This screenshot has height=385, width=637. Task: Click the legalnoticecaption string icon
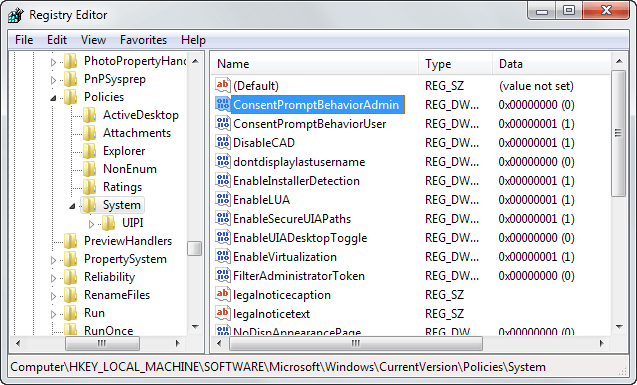tap(223, 294)
